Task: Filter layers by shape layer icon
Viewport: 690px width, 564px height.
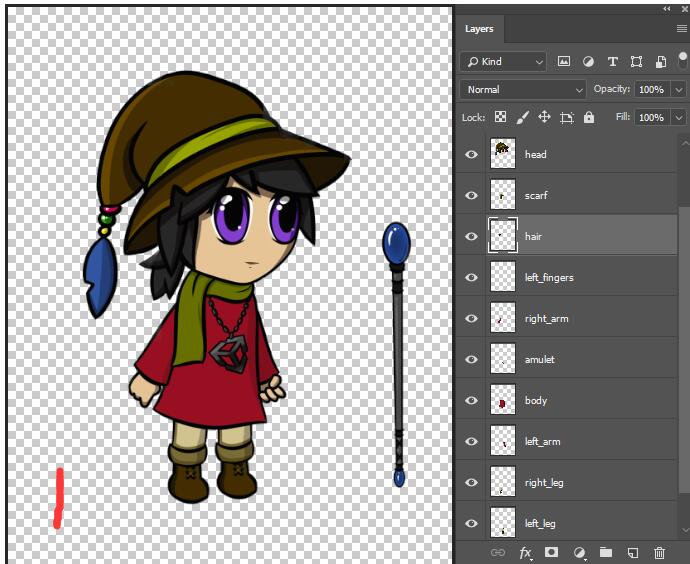Action: 636,62
